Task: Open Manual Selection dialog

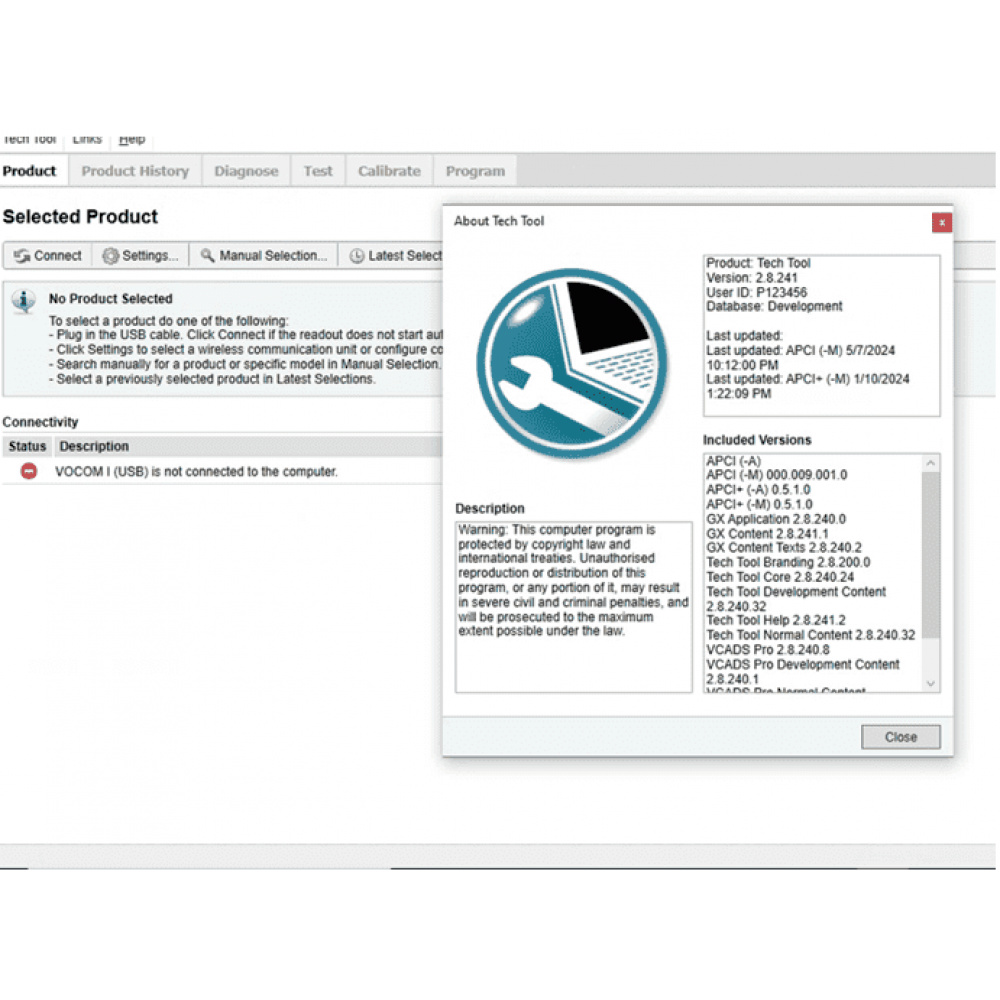Action: [x=263, y=256]
